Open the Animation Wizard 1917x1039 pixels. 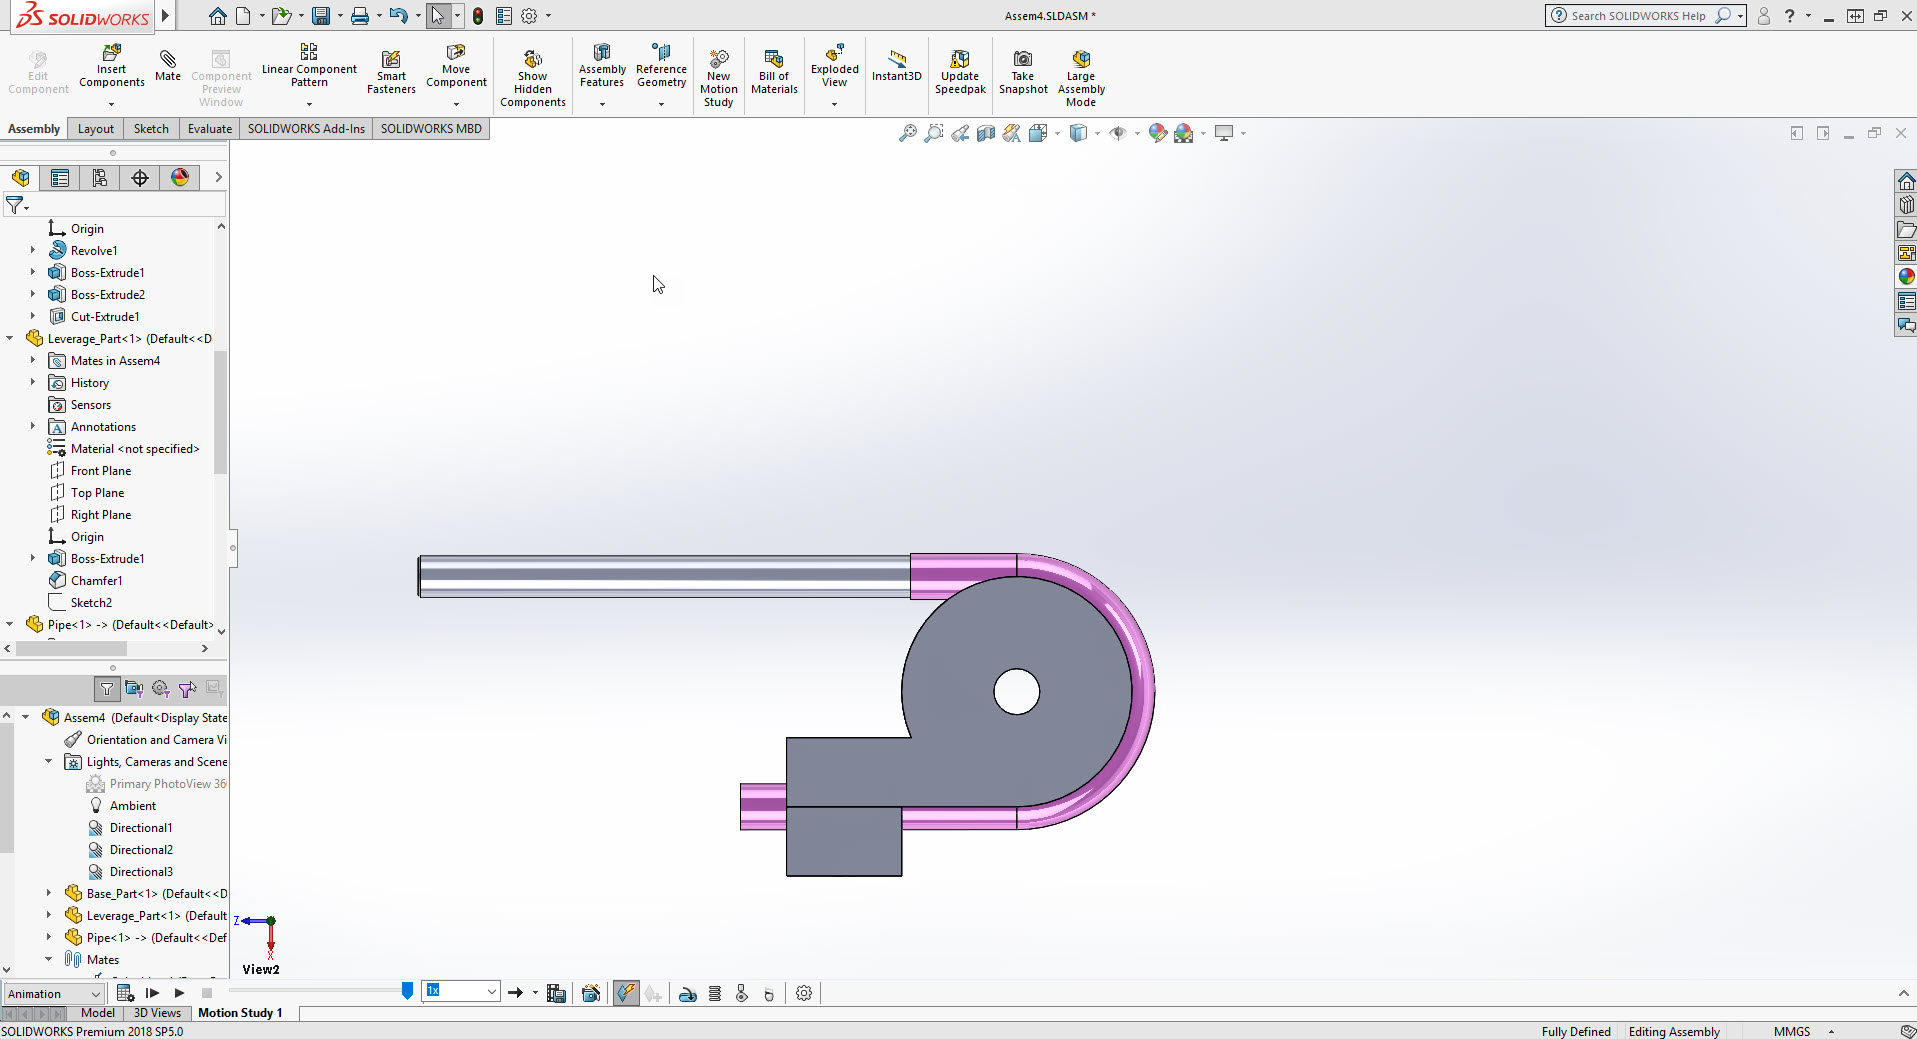pyautogui.click(x=591, y=992)
